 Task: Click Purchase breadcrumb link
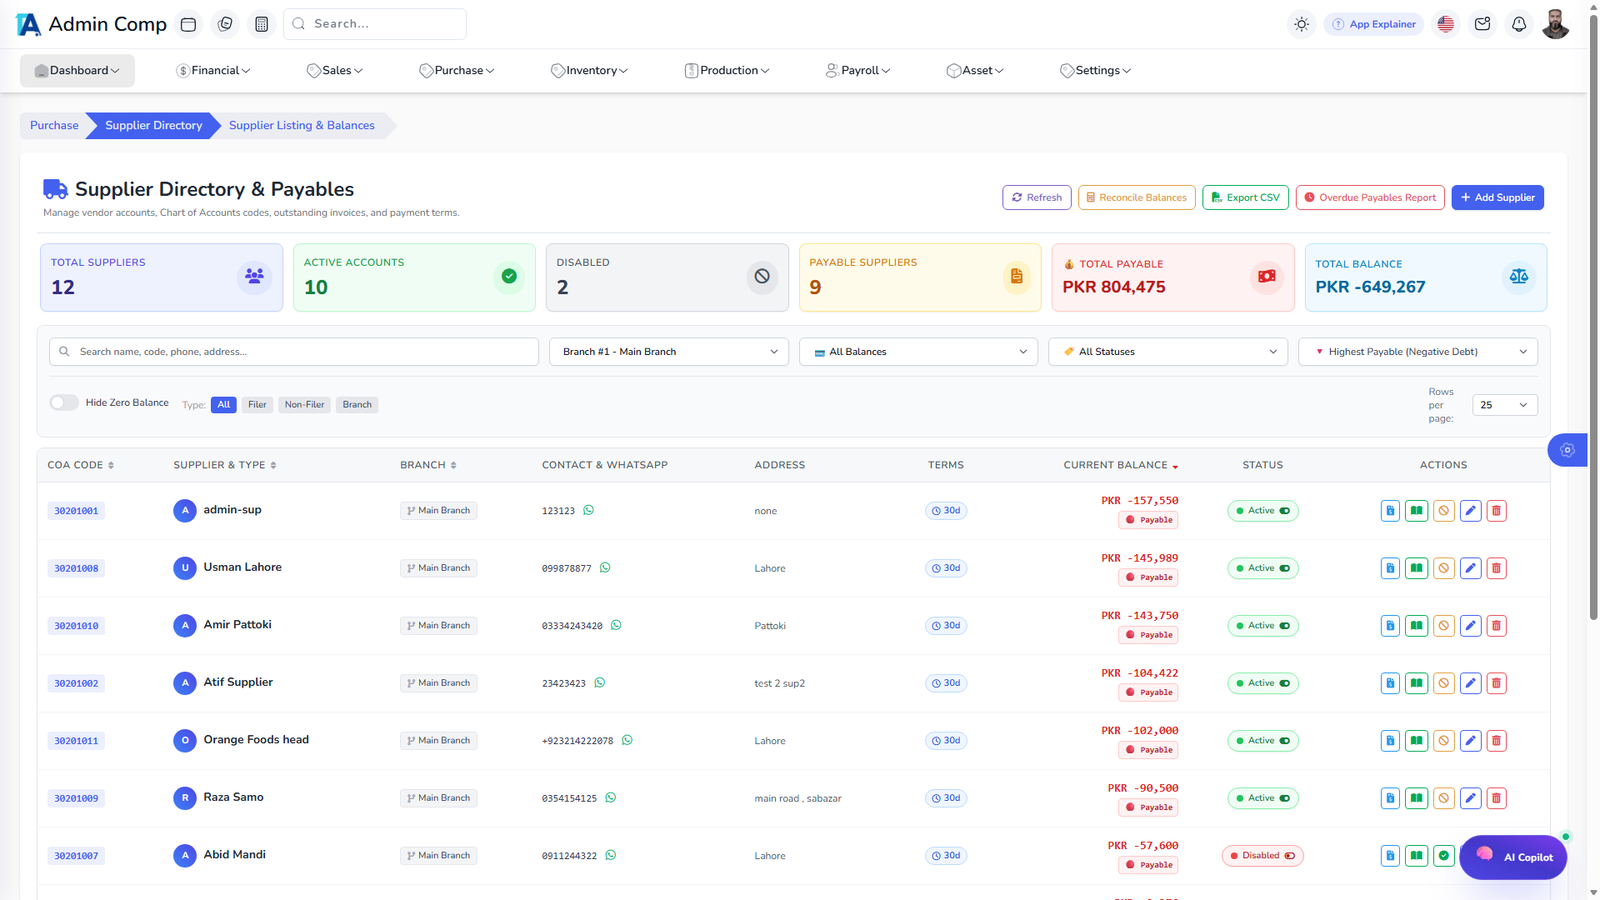click(x=54, y=126)
